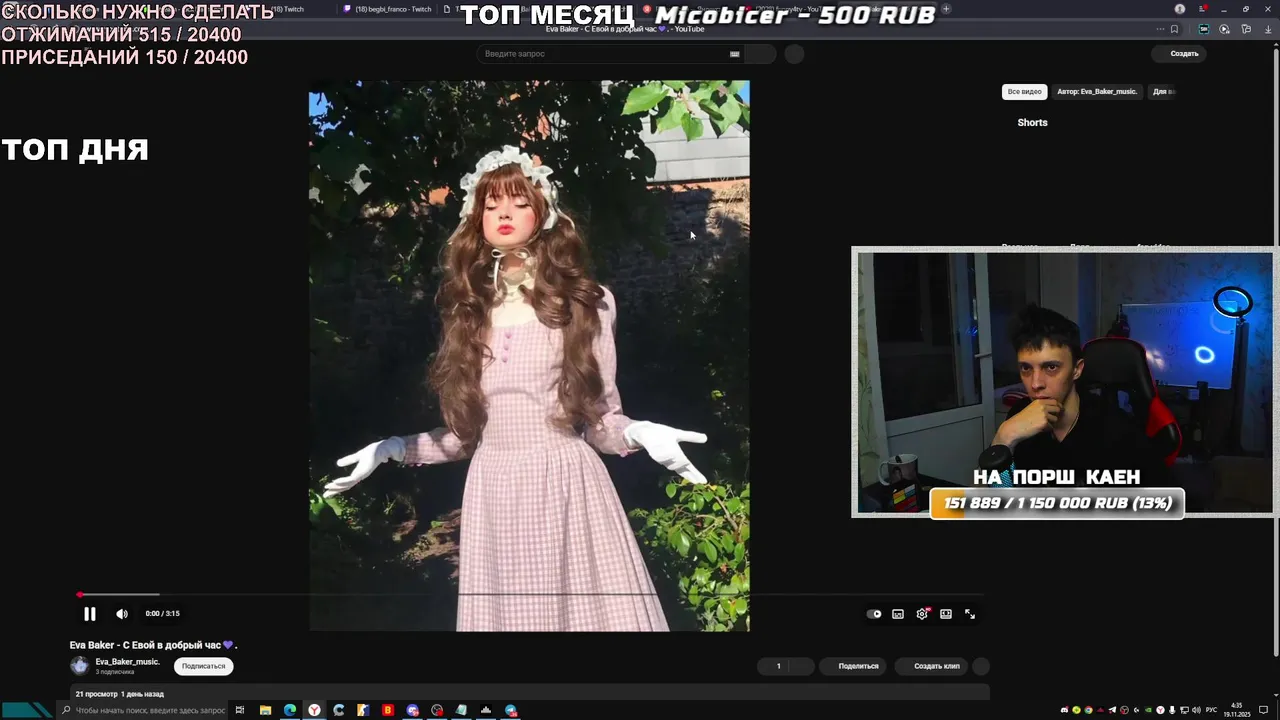Viewport: 1280px width, 720px height.
Task: Open a new browser tab plus
Action: pyautogui.click(x=946, y=9)
